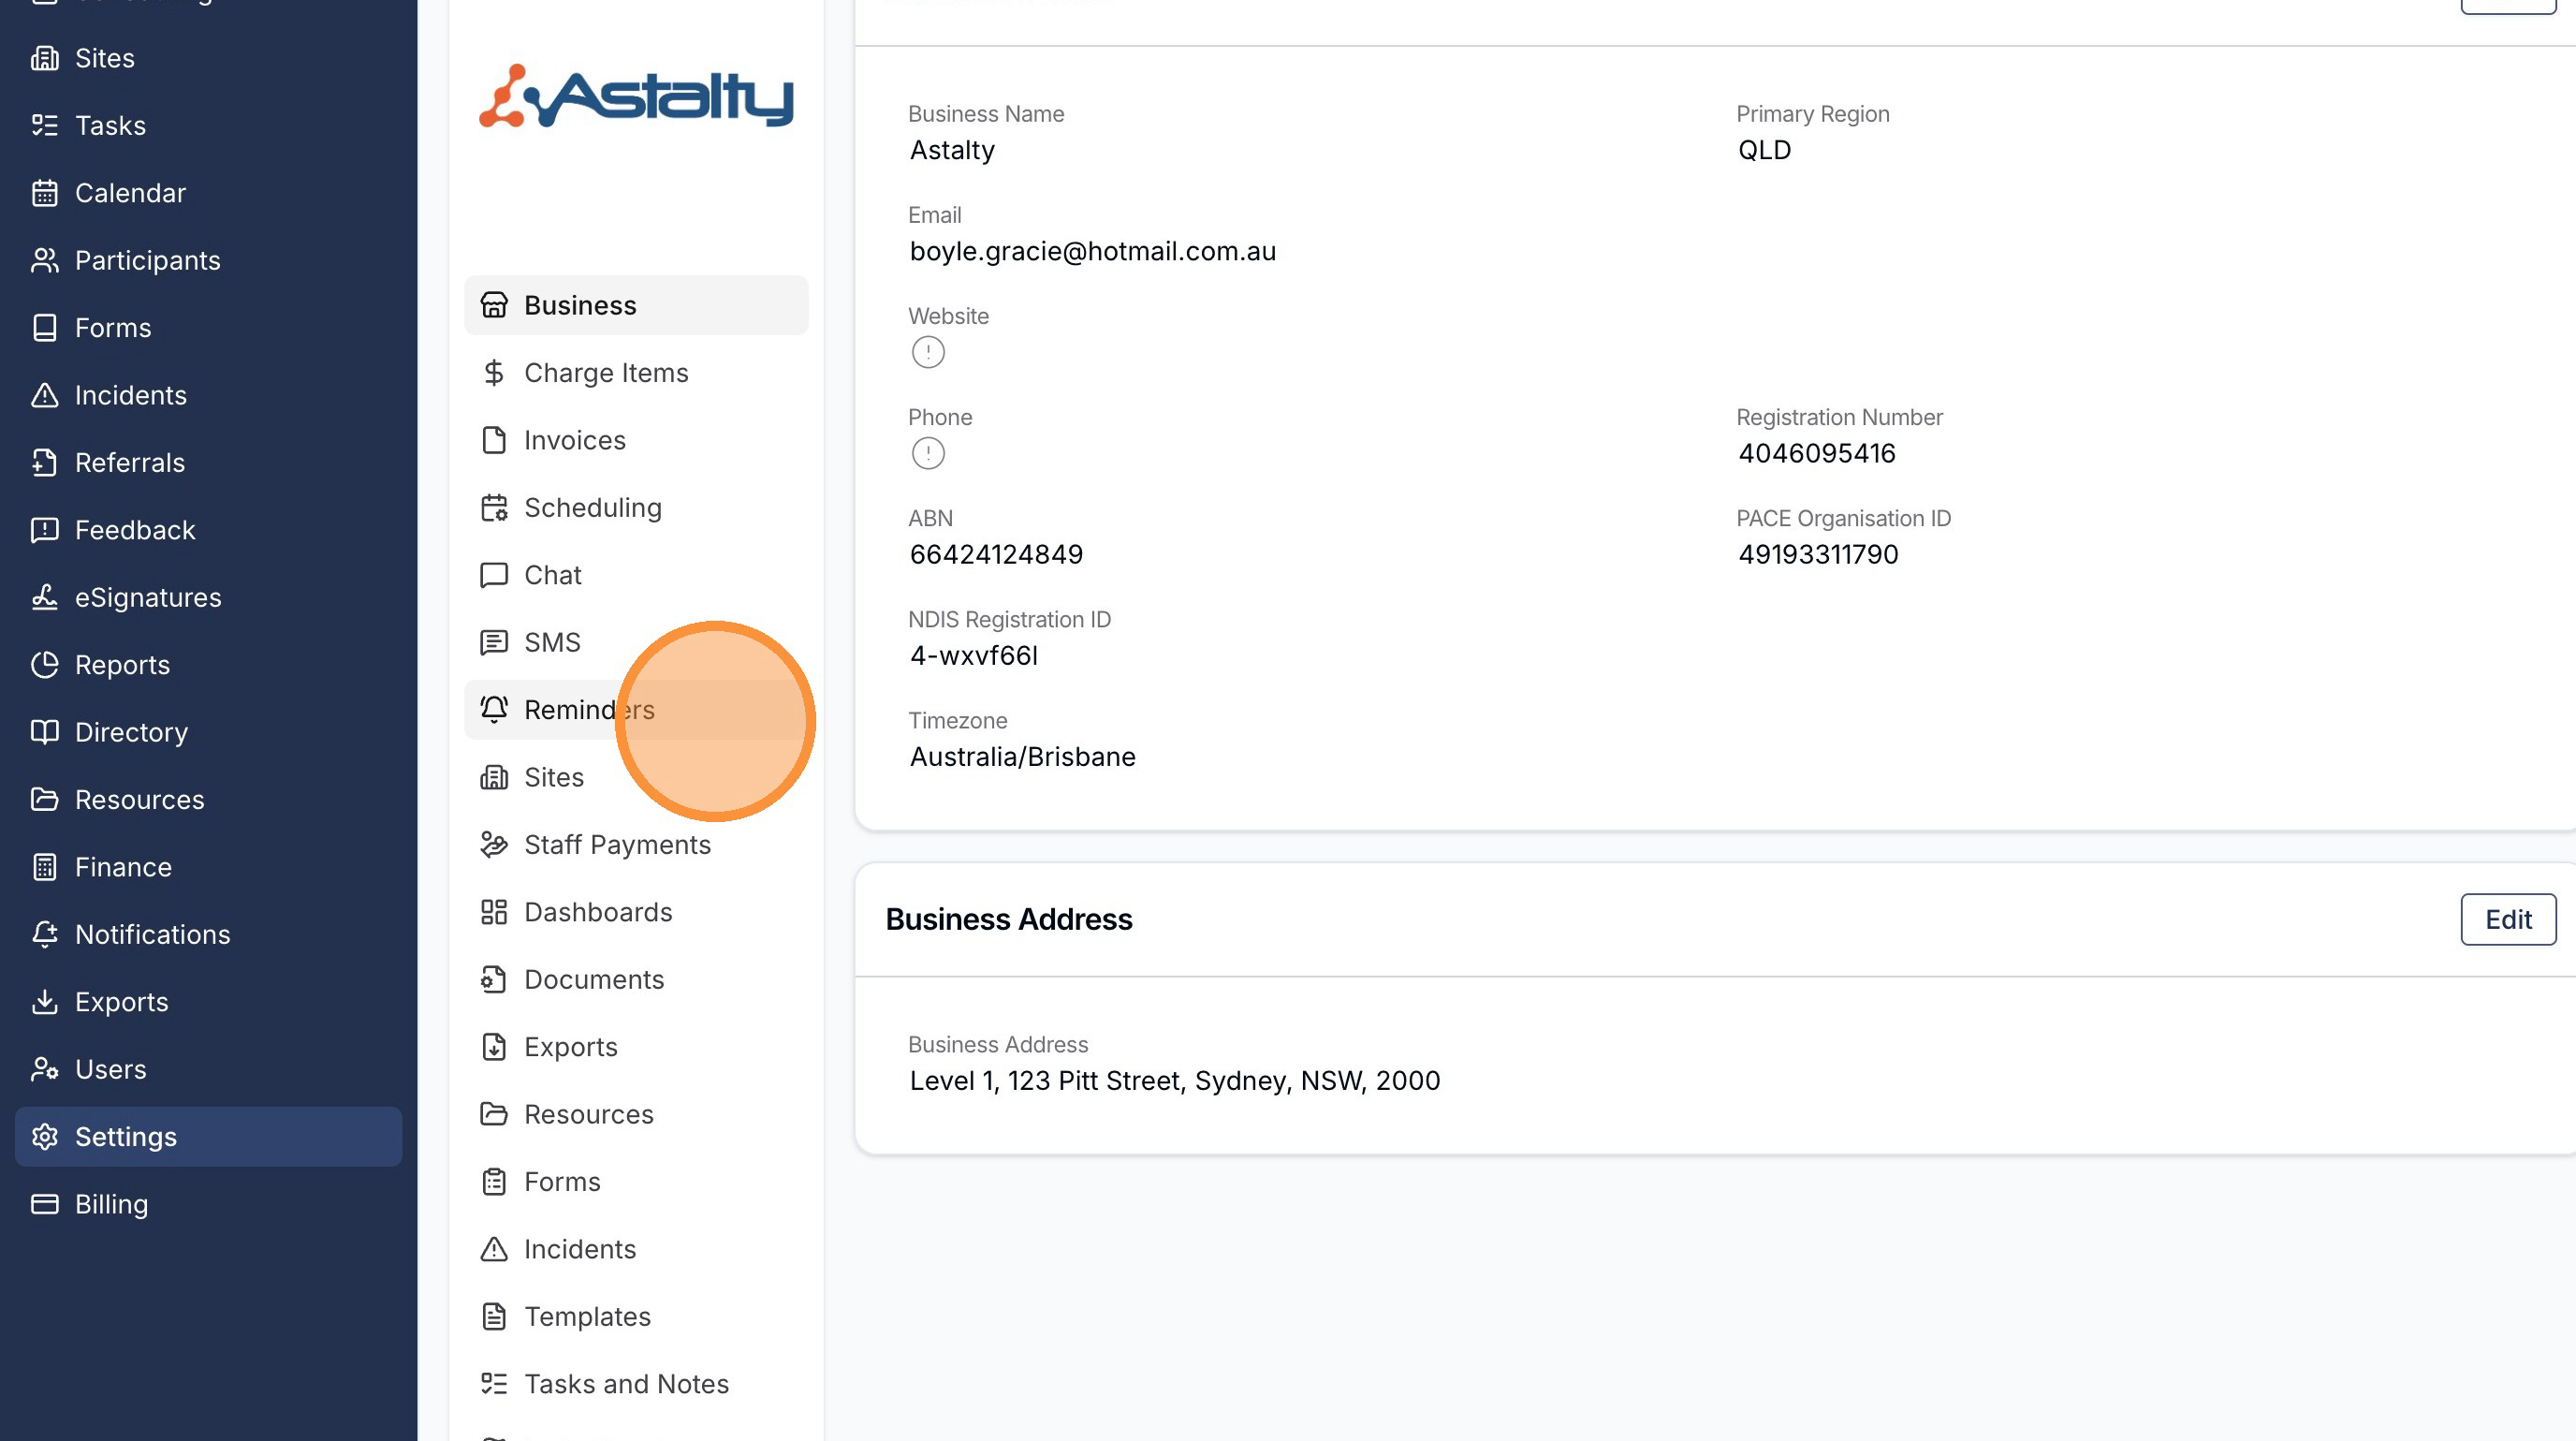
Task: Click Registration Number 4046095416
Action: click(x=1816, y=453)
